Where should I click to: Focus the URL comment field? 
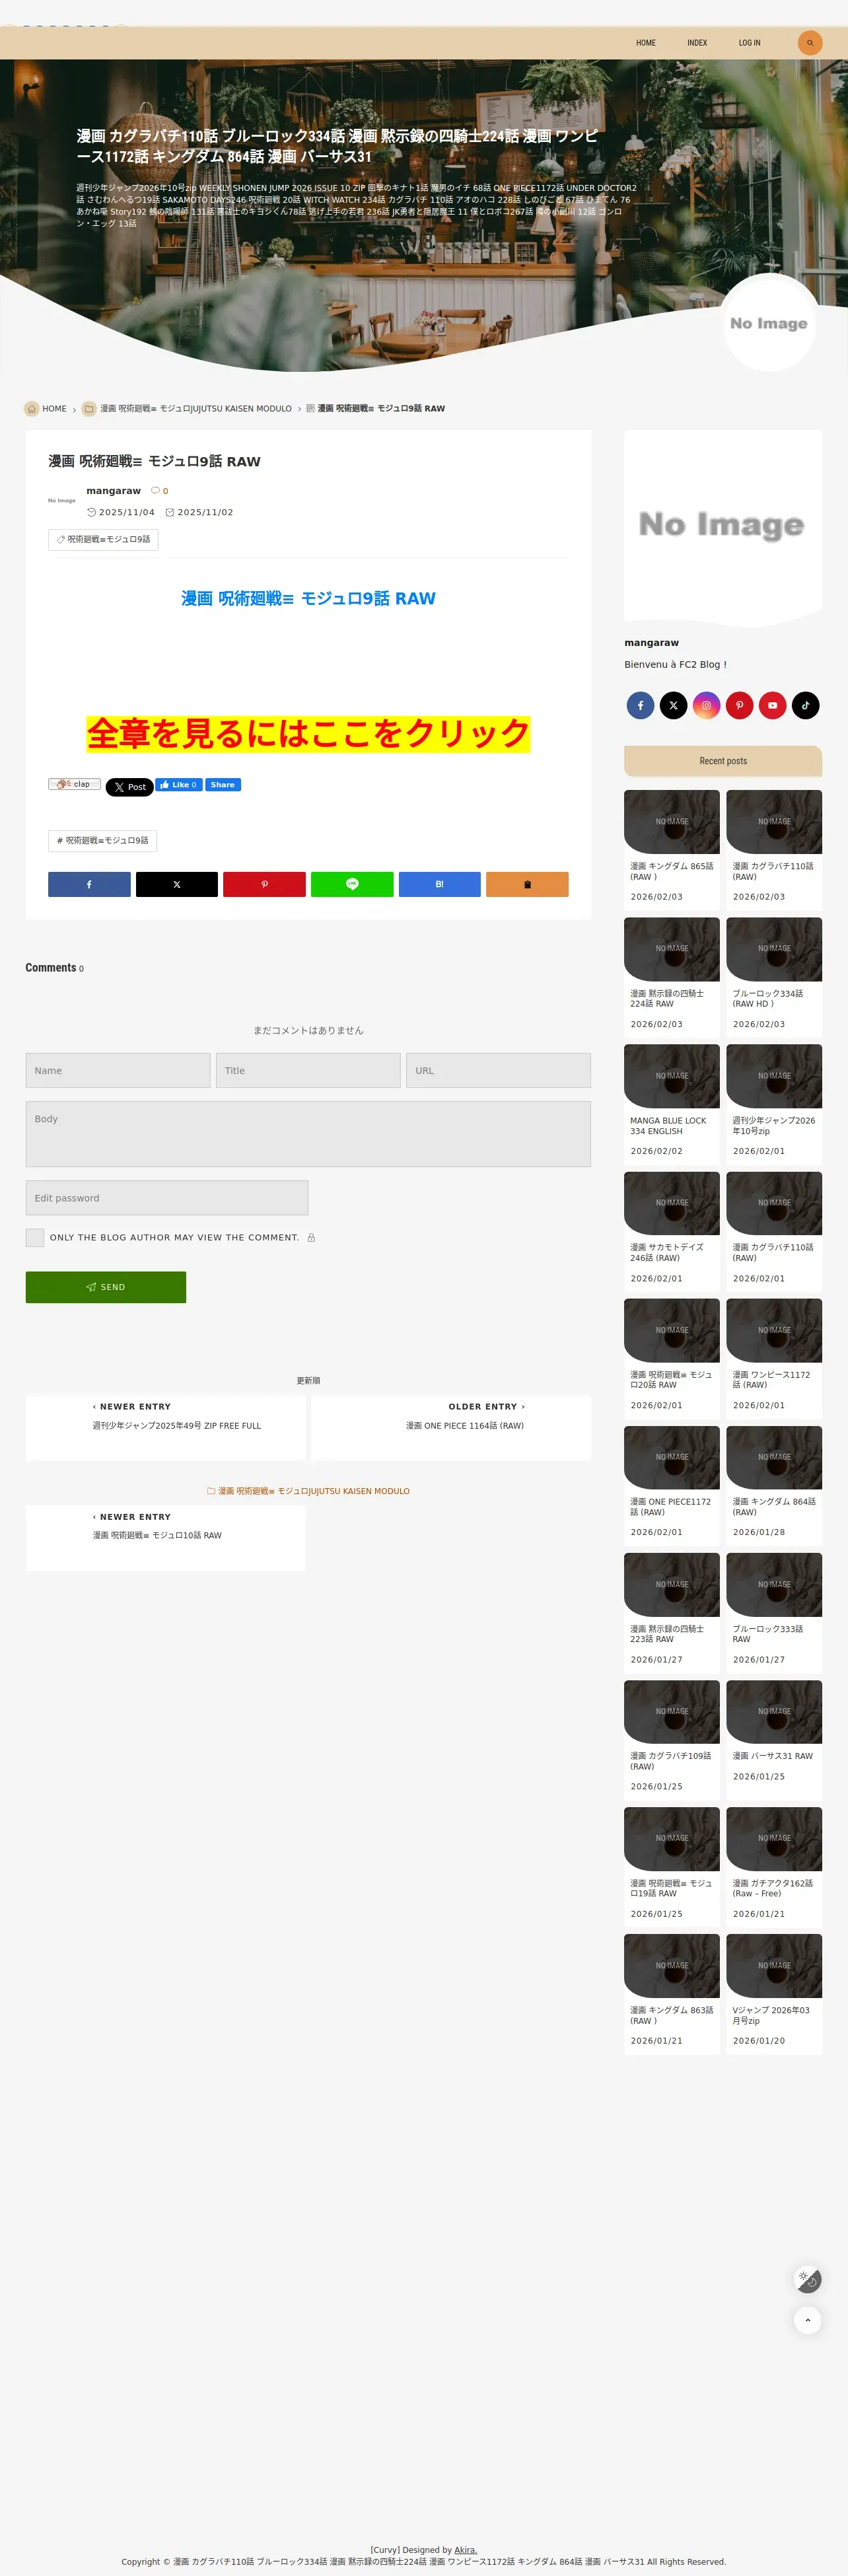pyautogui.click(x=498, y=1070)
